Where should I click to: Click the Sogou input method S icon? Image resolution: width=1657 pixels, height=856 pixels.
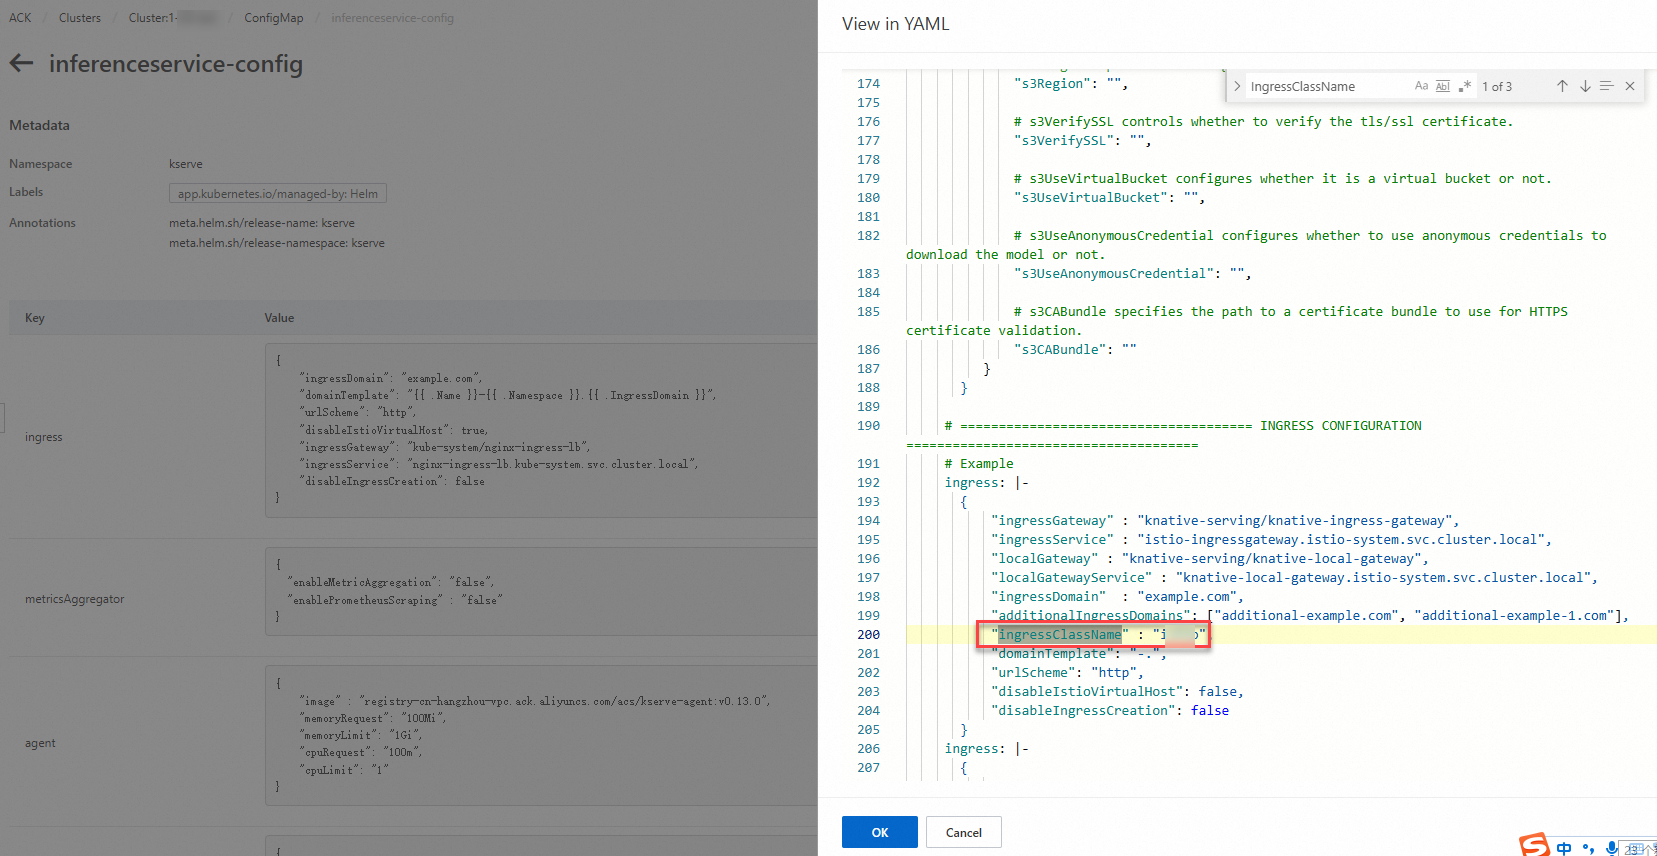coord(1535,845)
